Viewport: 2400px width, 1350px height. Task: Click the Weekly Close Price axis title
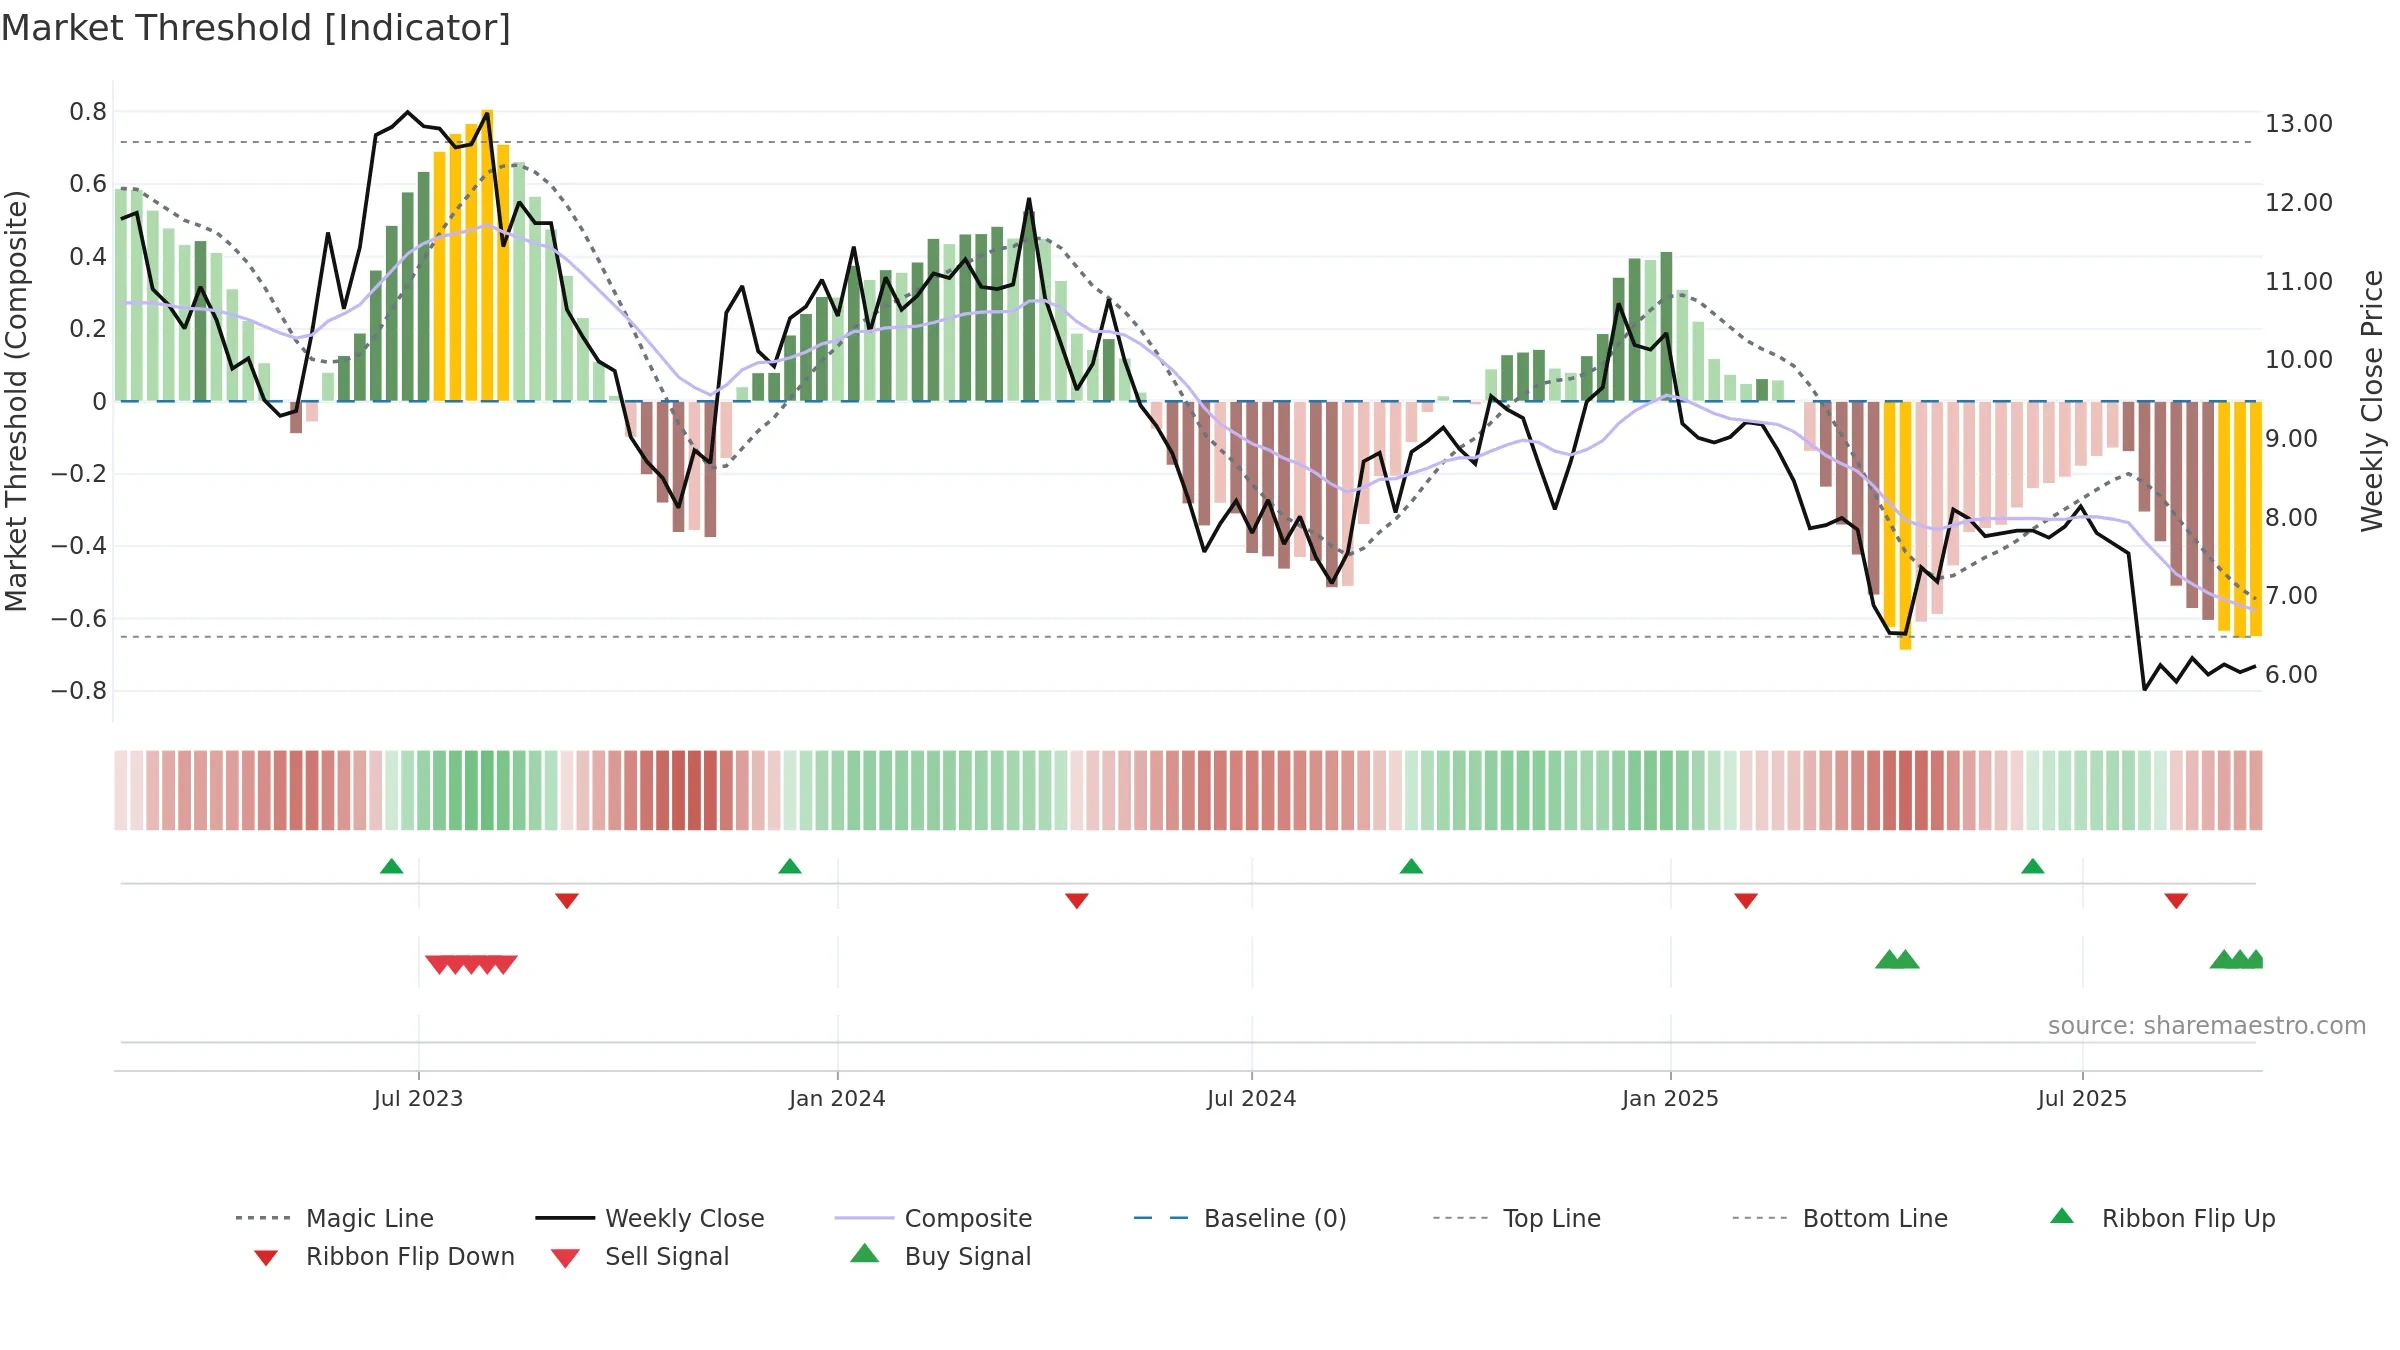point(2372,401)
